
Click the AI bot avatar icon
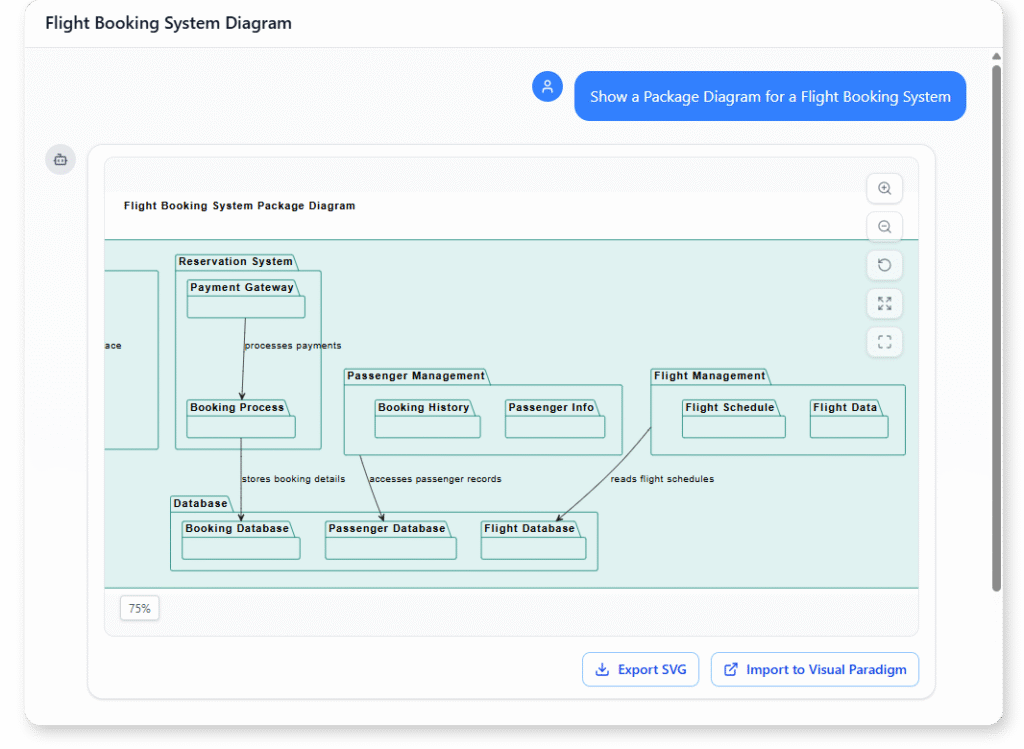[60, 159]
